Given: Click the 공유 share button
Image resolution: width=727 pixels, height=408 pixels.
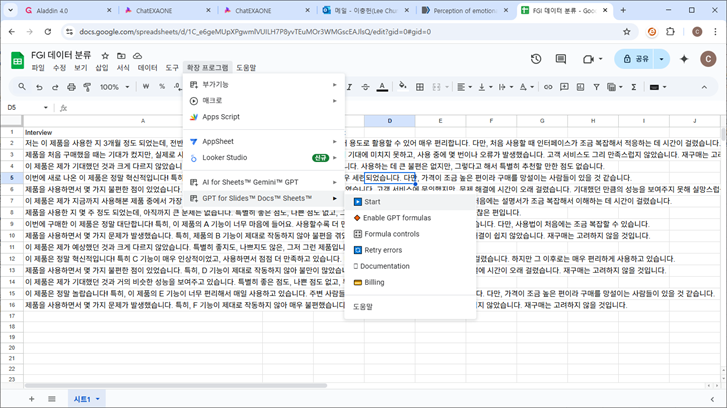Looking at the screenshot, I should pos(636,59).
